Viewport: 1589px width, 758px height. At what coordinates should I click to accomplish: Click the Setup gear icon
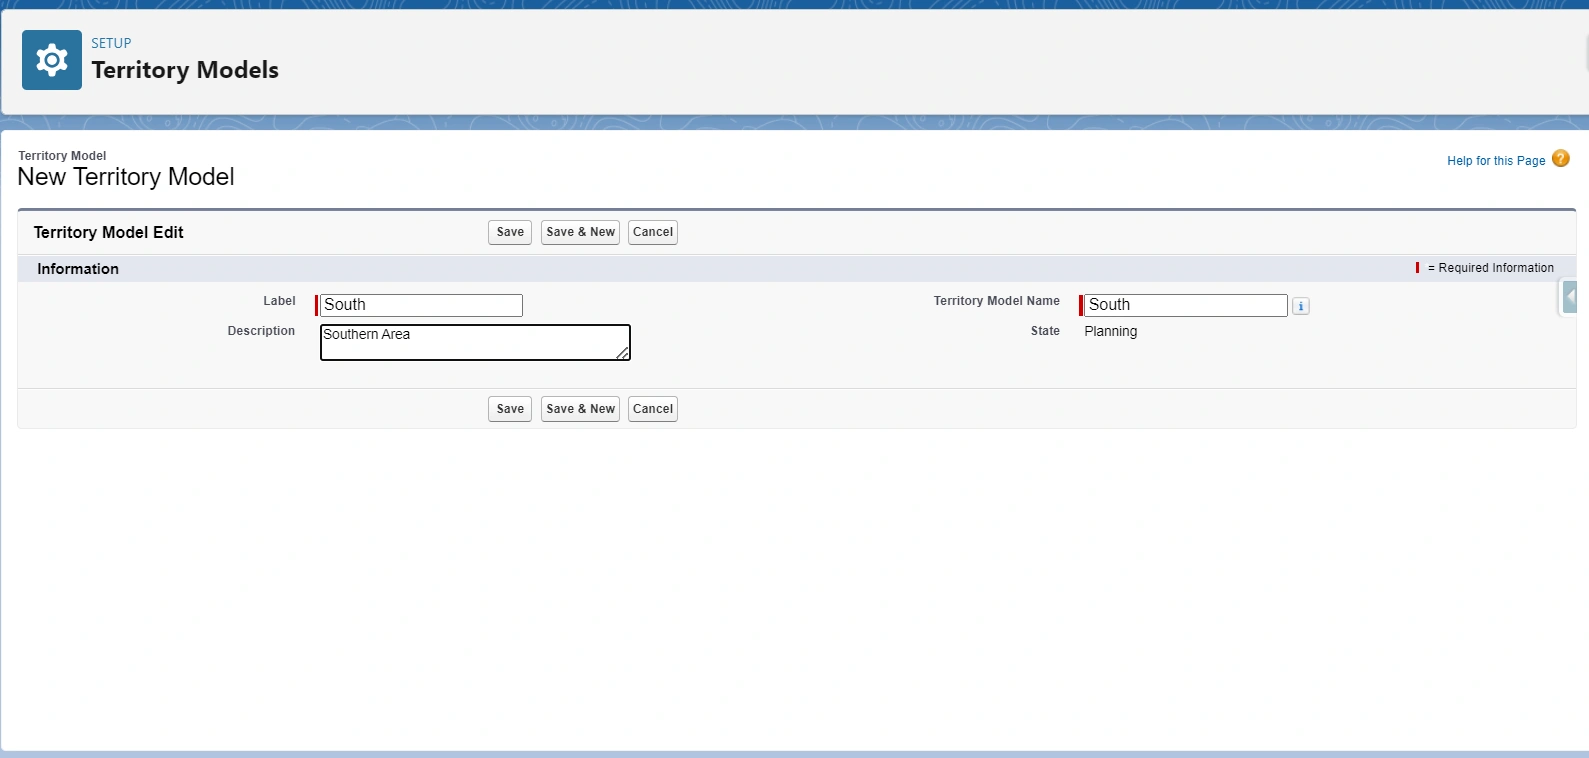point(52,60)
